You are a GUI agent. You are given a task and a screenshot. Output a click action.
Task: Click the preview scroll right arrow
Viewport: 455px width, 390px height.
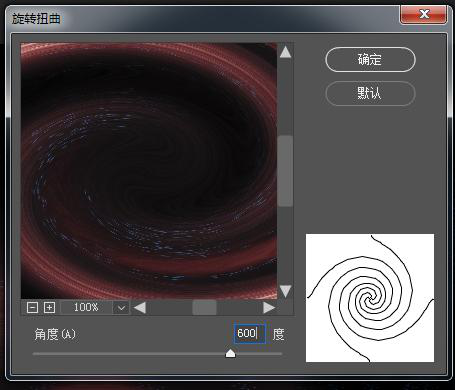[x=269, y=308]
